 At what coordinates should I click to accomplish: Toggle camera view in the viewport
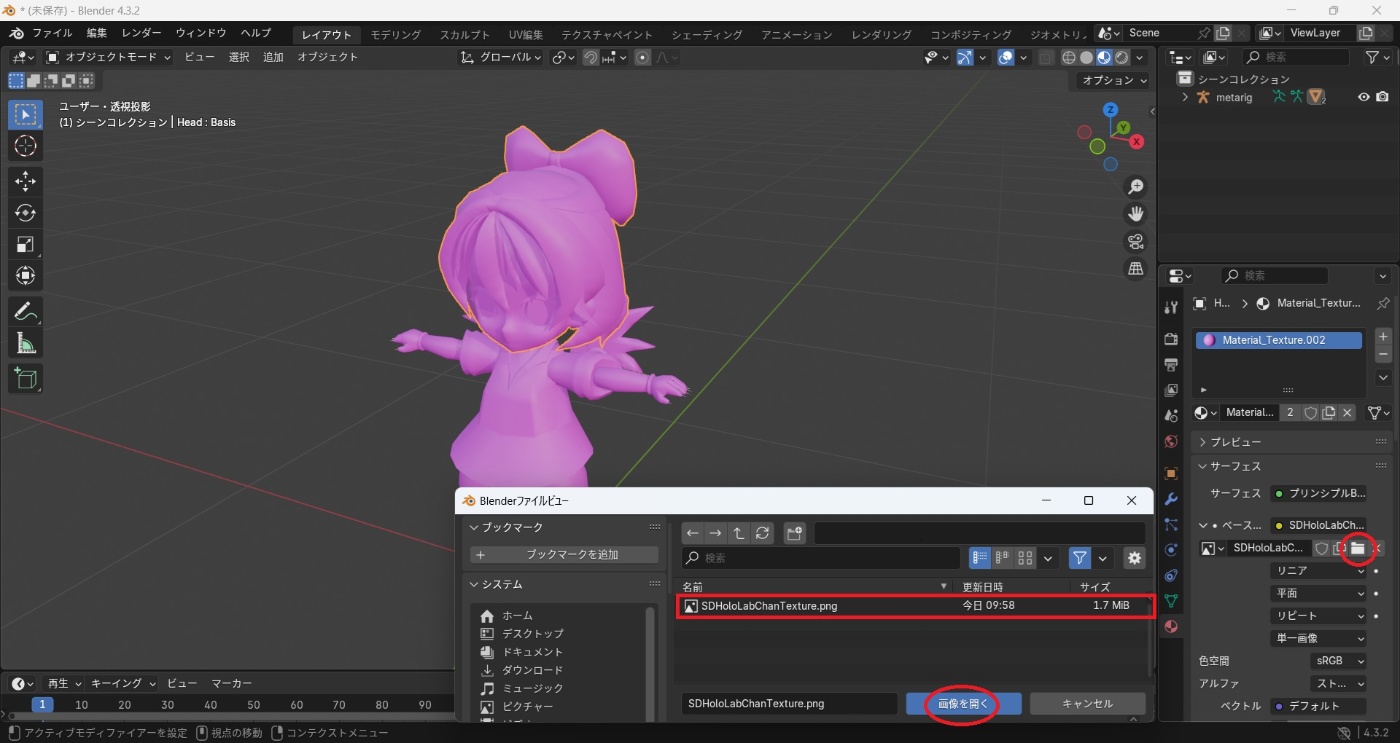pyautogui.click(x=1136, y=241)
